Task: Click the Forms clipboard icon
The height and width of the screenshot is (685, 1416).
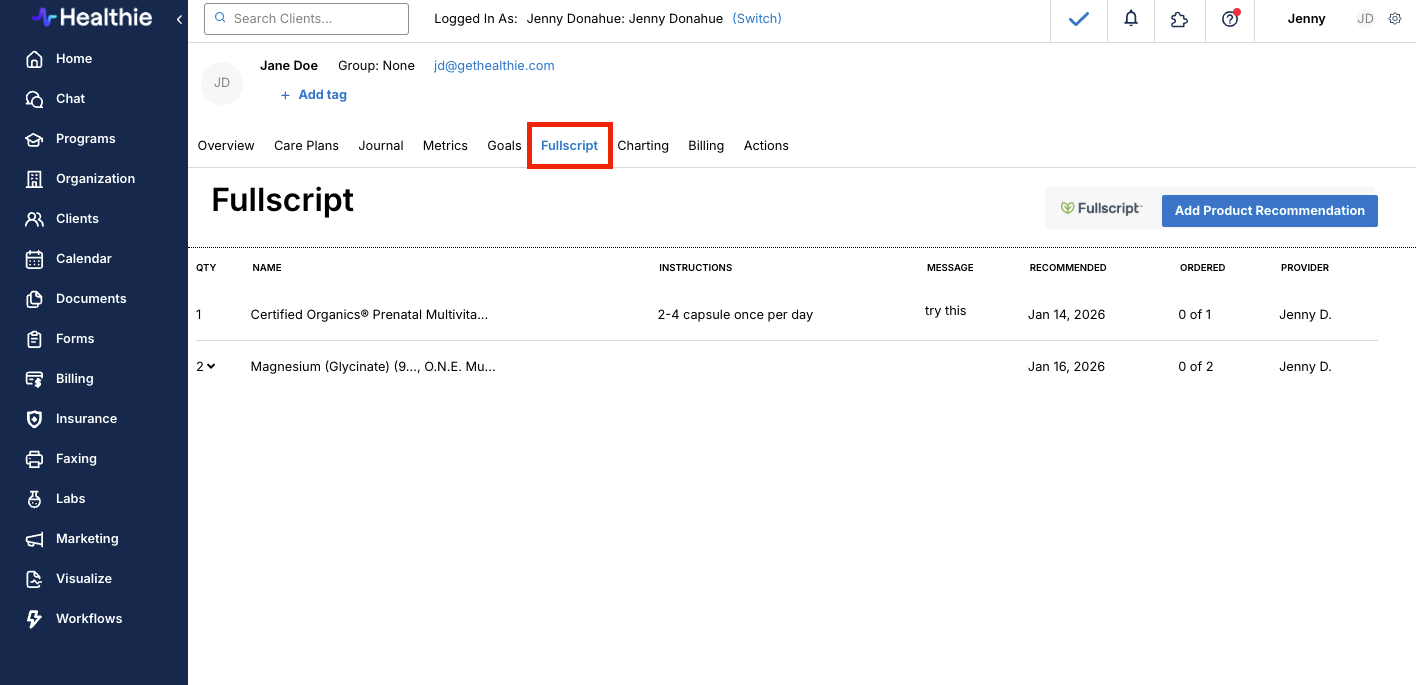Action: pos(34,339)
